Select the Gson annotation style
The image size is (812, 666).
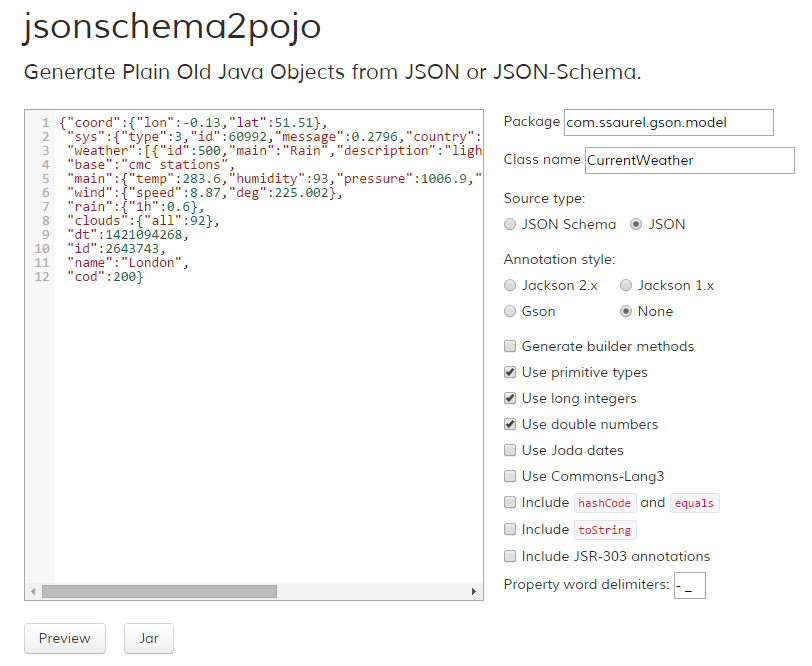pyautogui.click(x=510, y=311)
